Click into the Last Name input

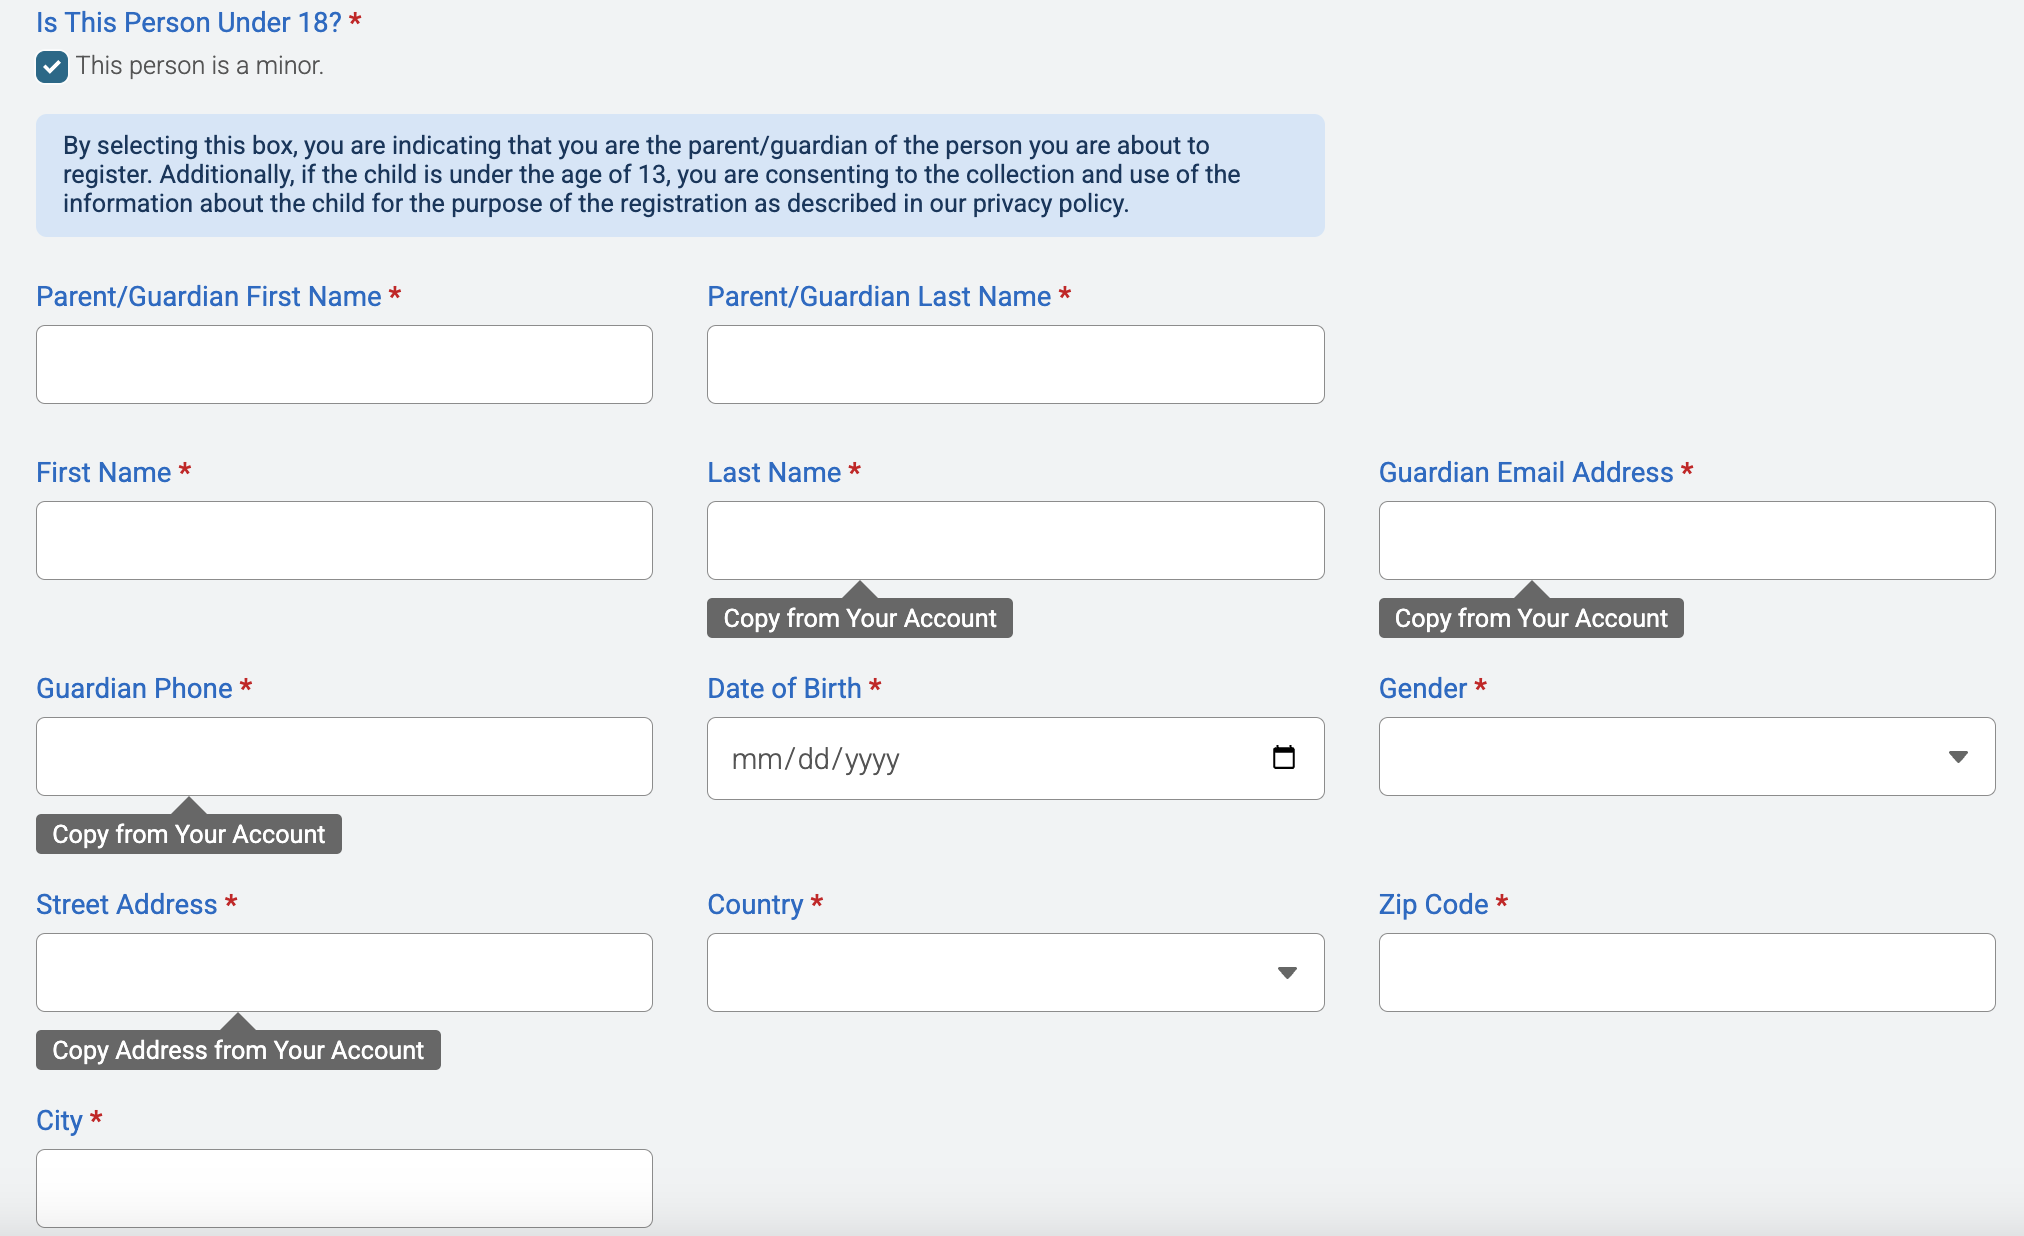coord(1014,541)
